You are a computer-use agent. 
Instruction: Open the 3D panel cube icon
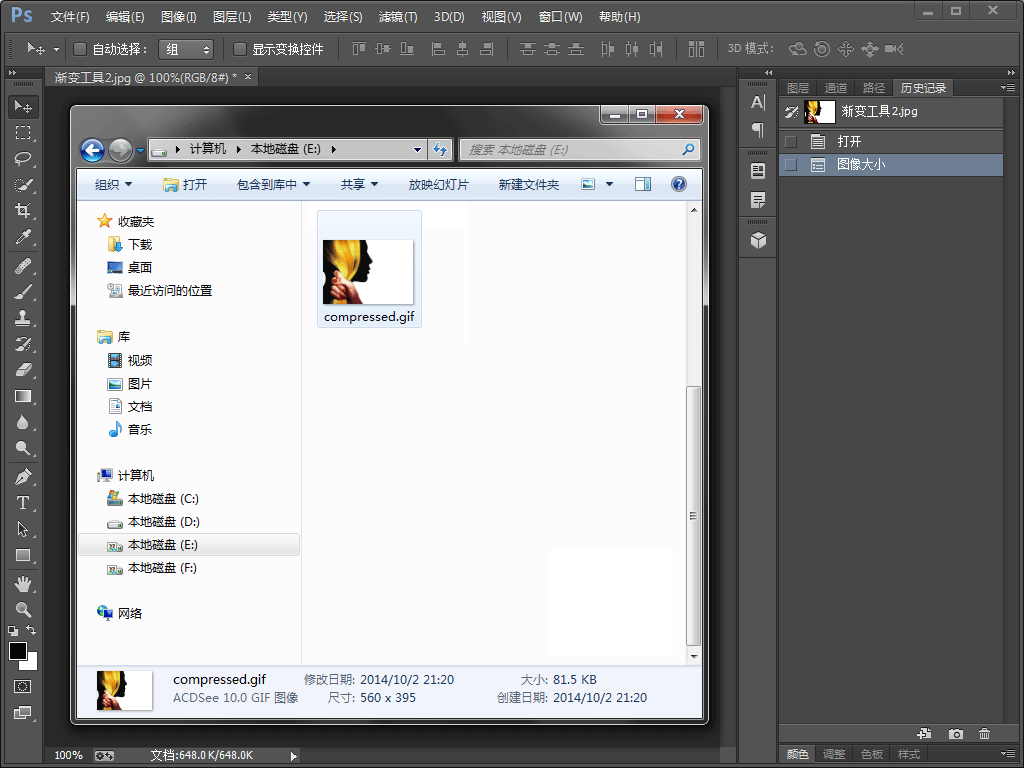click(758, 240)
